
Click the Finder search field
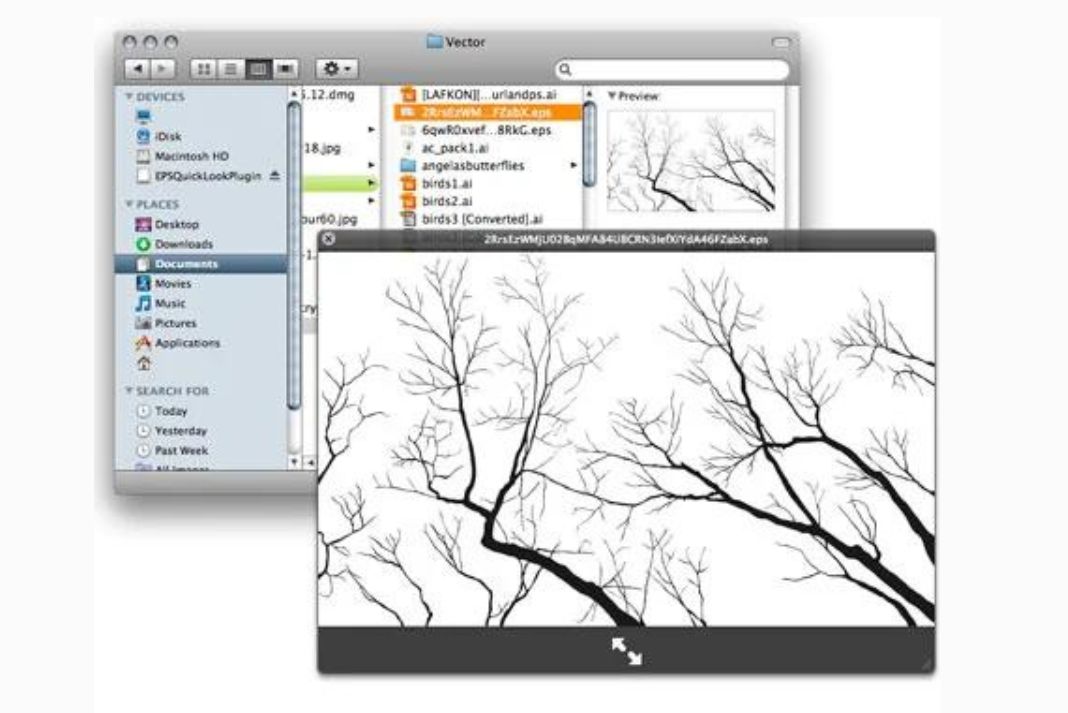click(x=675, y=70)
